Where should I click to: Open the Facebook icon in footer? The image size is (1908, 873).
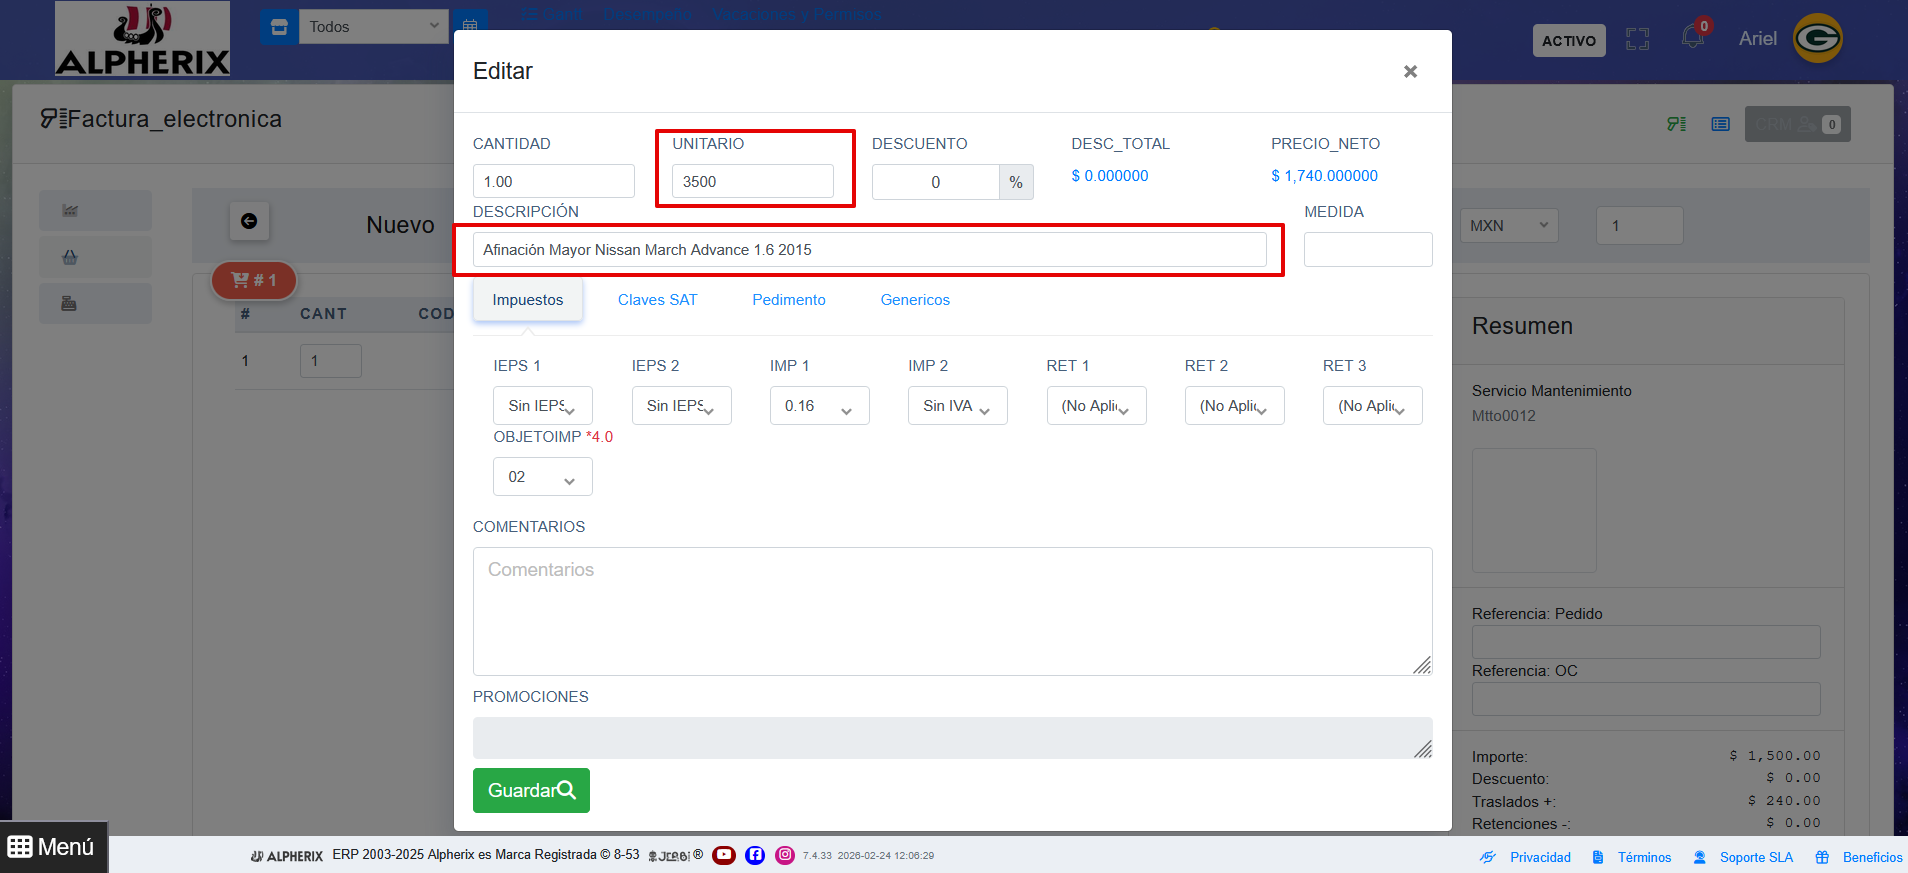[x=755, y=855]
